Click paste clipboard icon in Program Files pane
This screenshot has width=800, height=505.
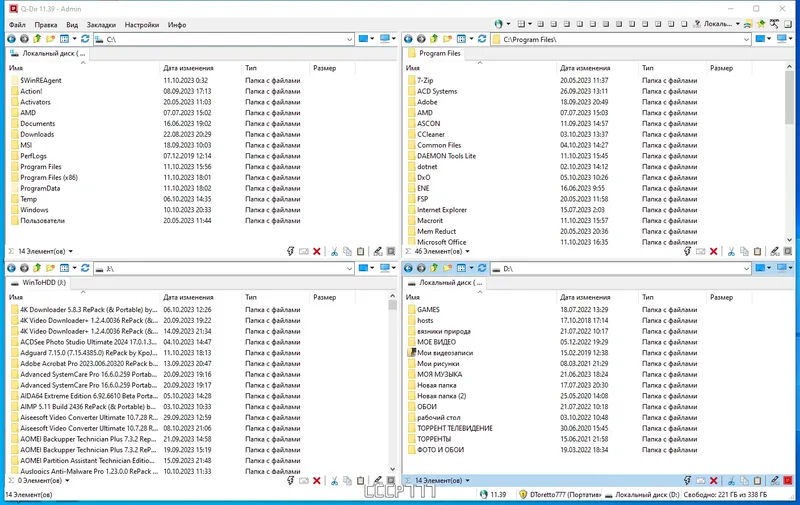click(758, 251)
